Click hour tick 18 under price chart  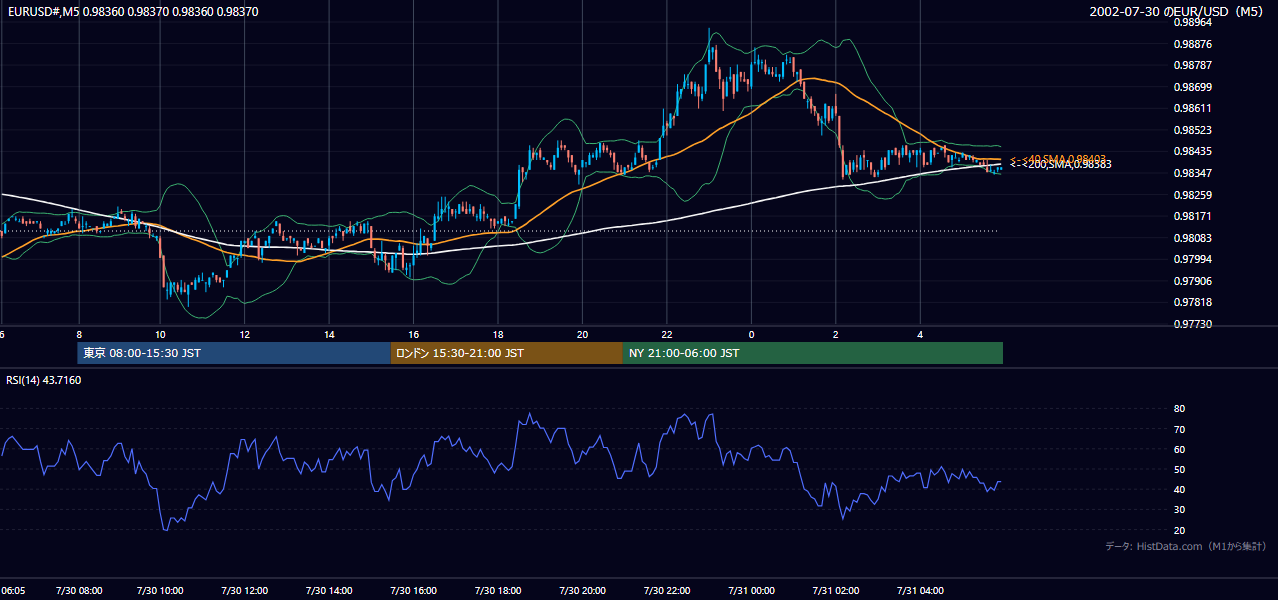pyautogui.click(x=497, y=334)
